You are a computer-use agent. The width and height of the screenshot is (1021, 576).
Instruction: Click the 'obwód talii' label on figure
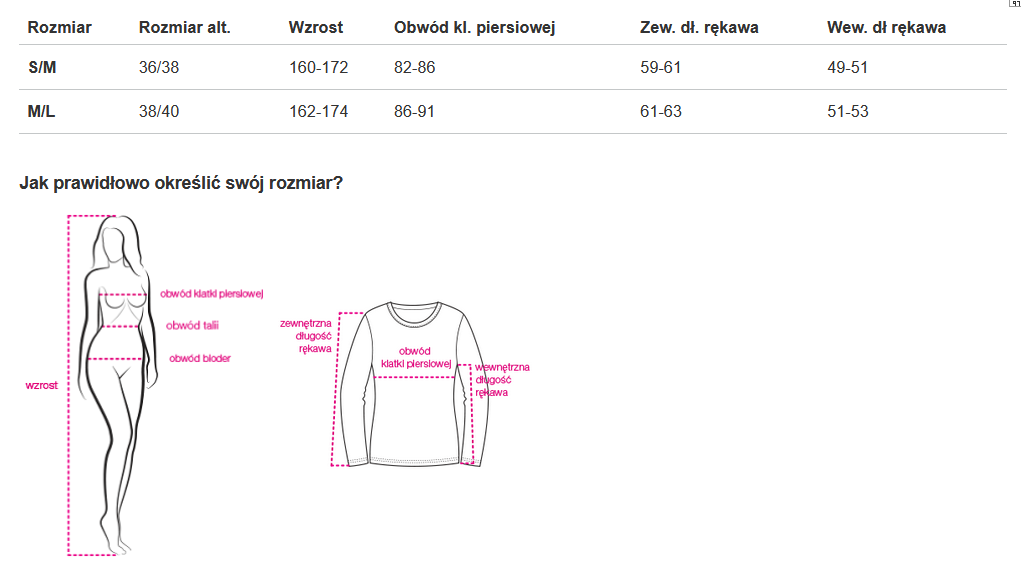[x=192, y=325]
